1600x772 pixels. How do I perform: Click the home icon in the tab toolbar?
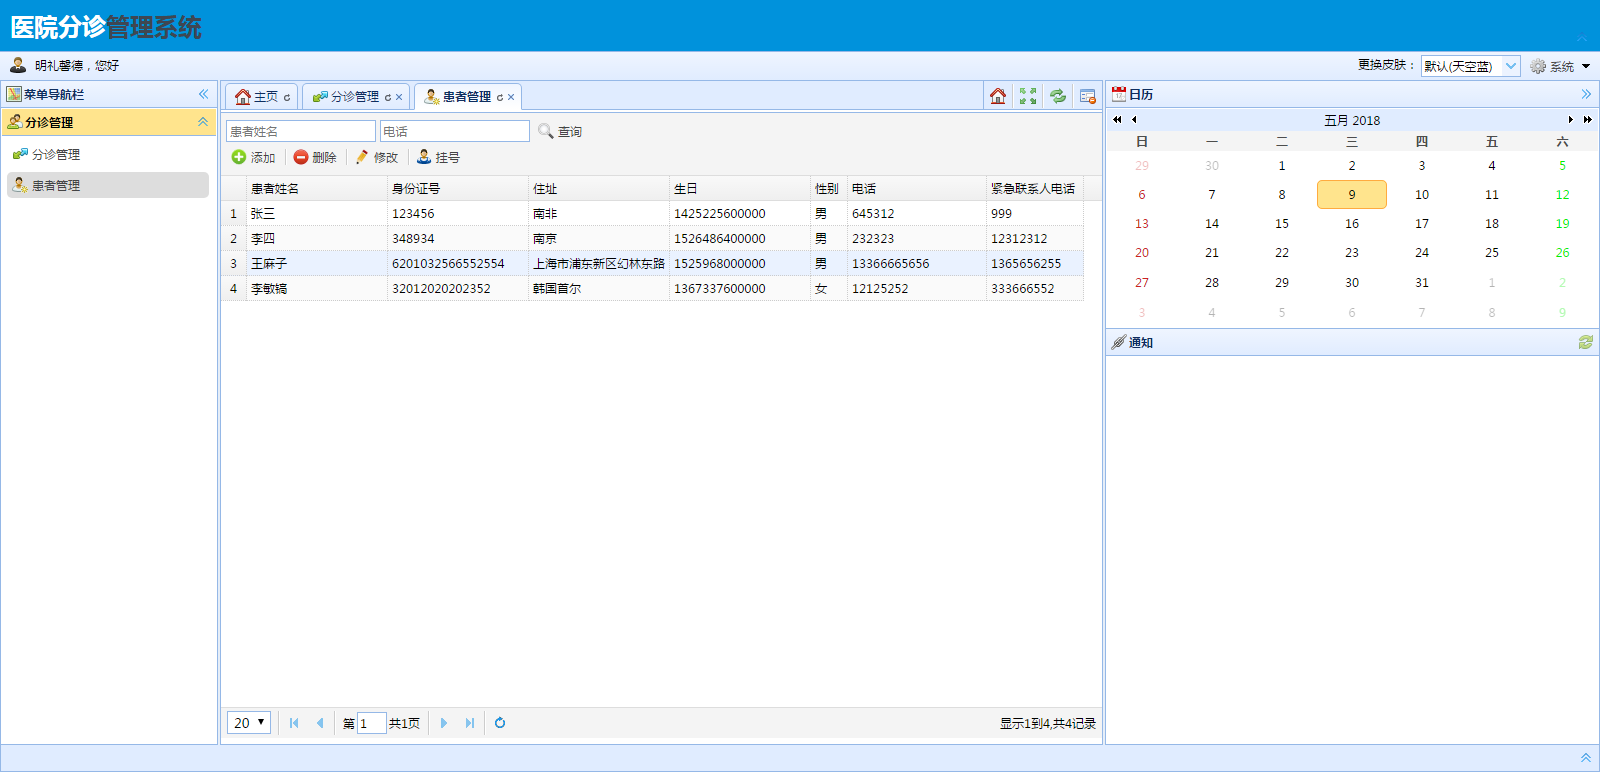tap(998, 96)
